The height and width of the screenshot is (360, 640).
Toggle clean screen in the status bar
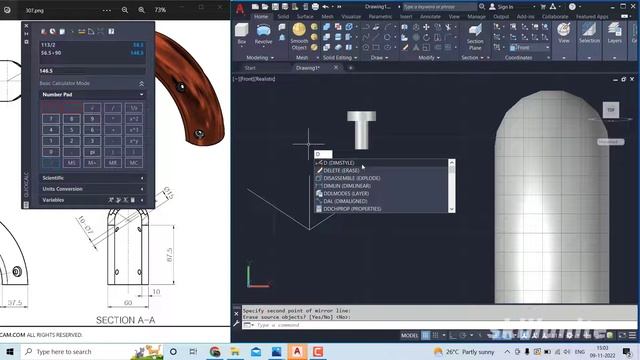pyautogui.click(x=622, y=336)
